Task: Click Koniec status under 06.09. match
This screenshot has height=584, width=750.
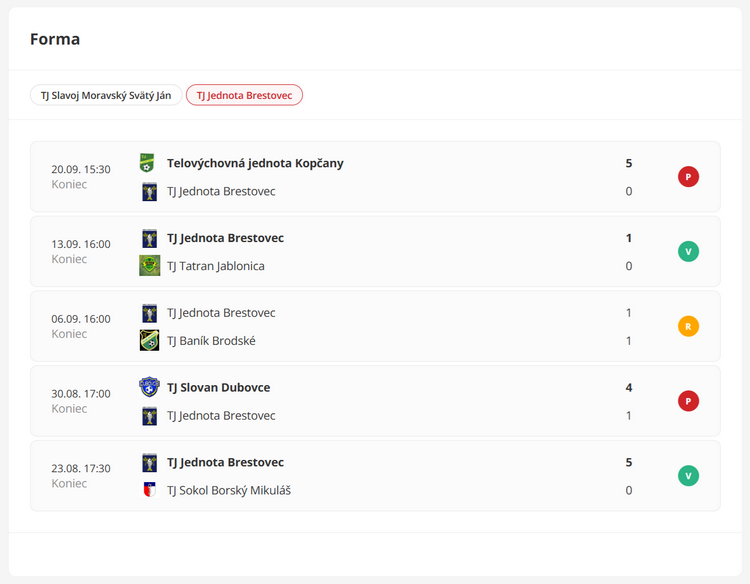Action: (x=69, y=334)
